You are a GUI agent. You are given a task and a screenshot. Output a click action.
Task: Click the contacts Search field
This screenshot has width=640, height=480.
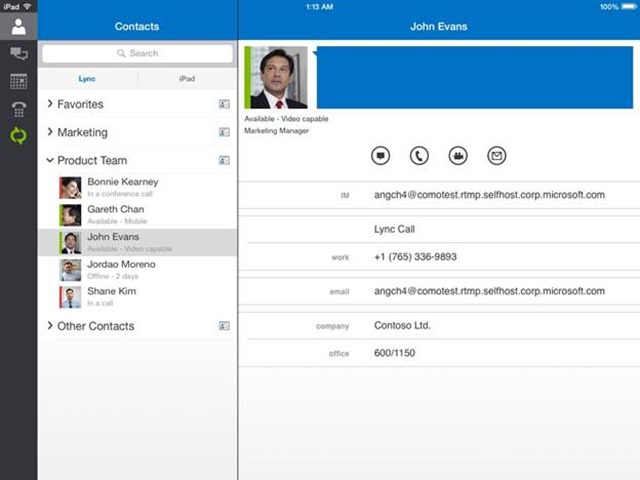pyautogui.click(x=138, y=53)
